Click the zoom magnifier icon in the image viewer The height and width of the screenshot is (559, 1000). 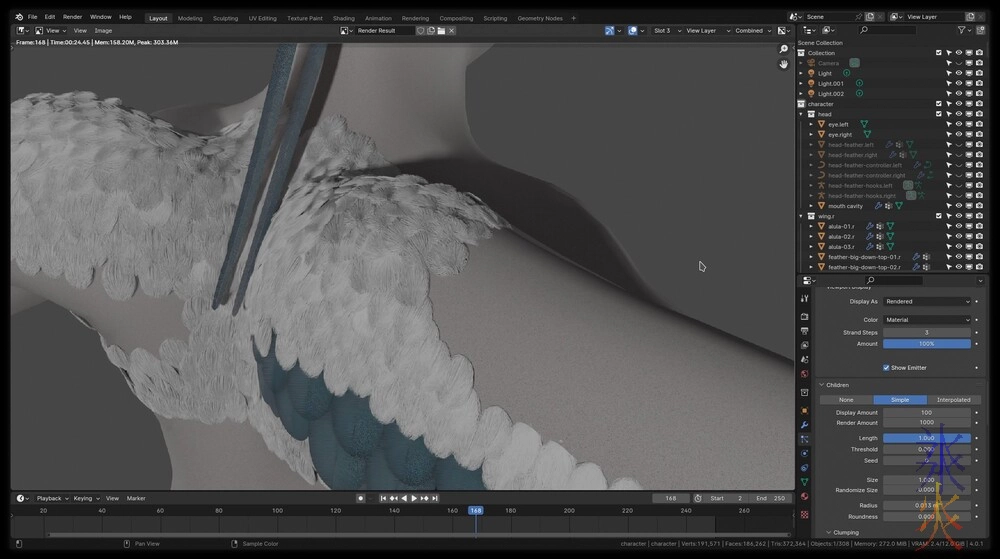pyautogui.click(x=784, y=48)
